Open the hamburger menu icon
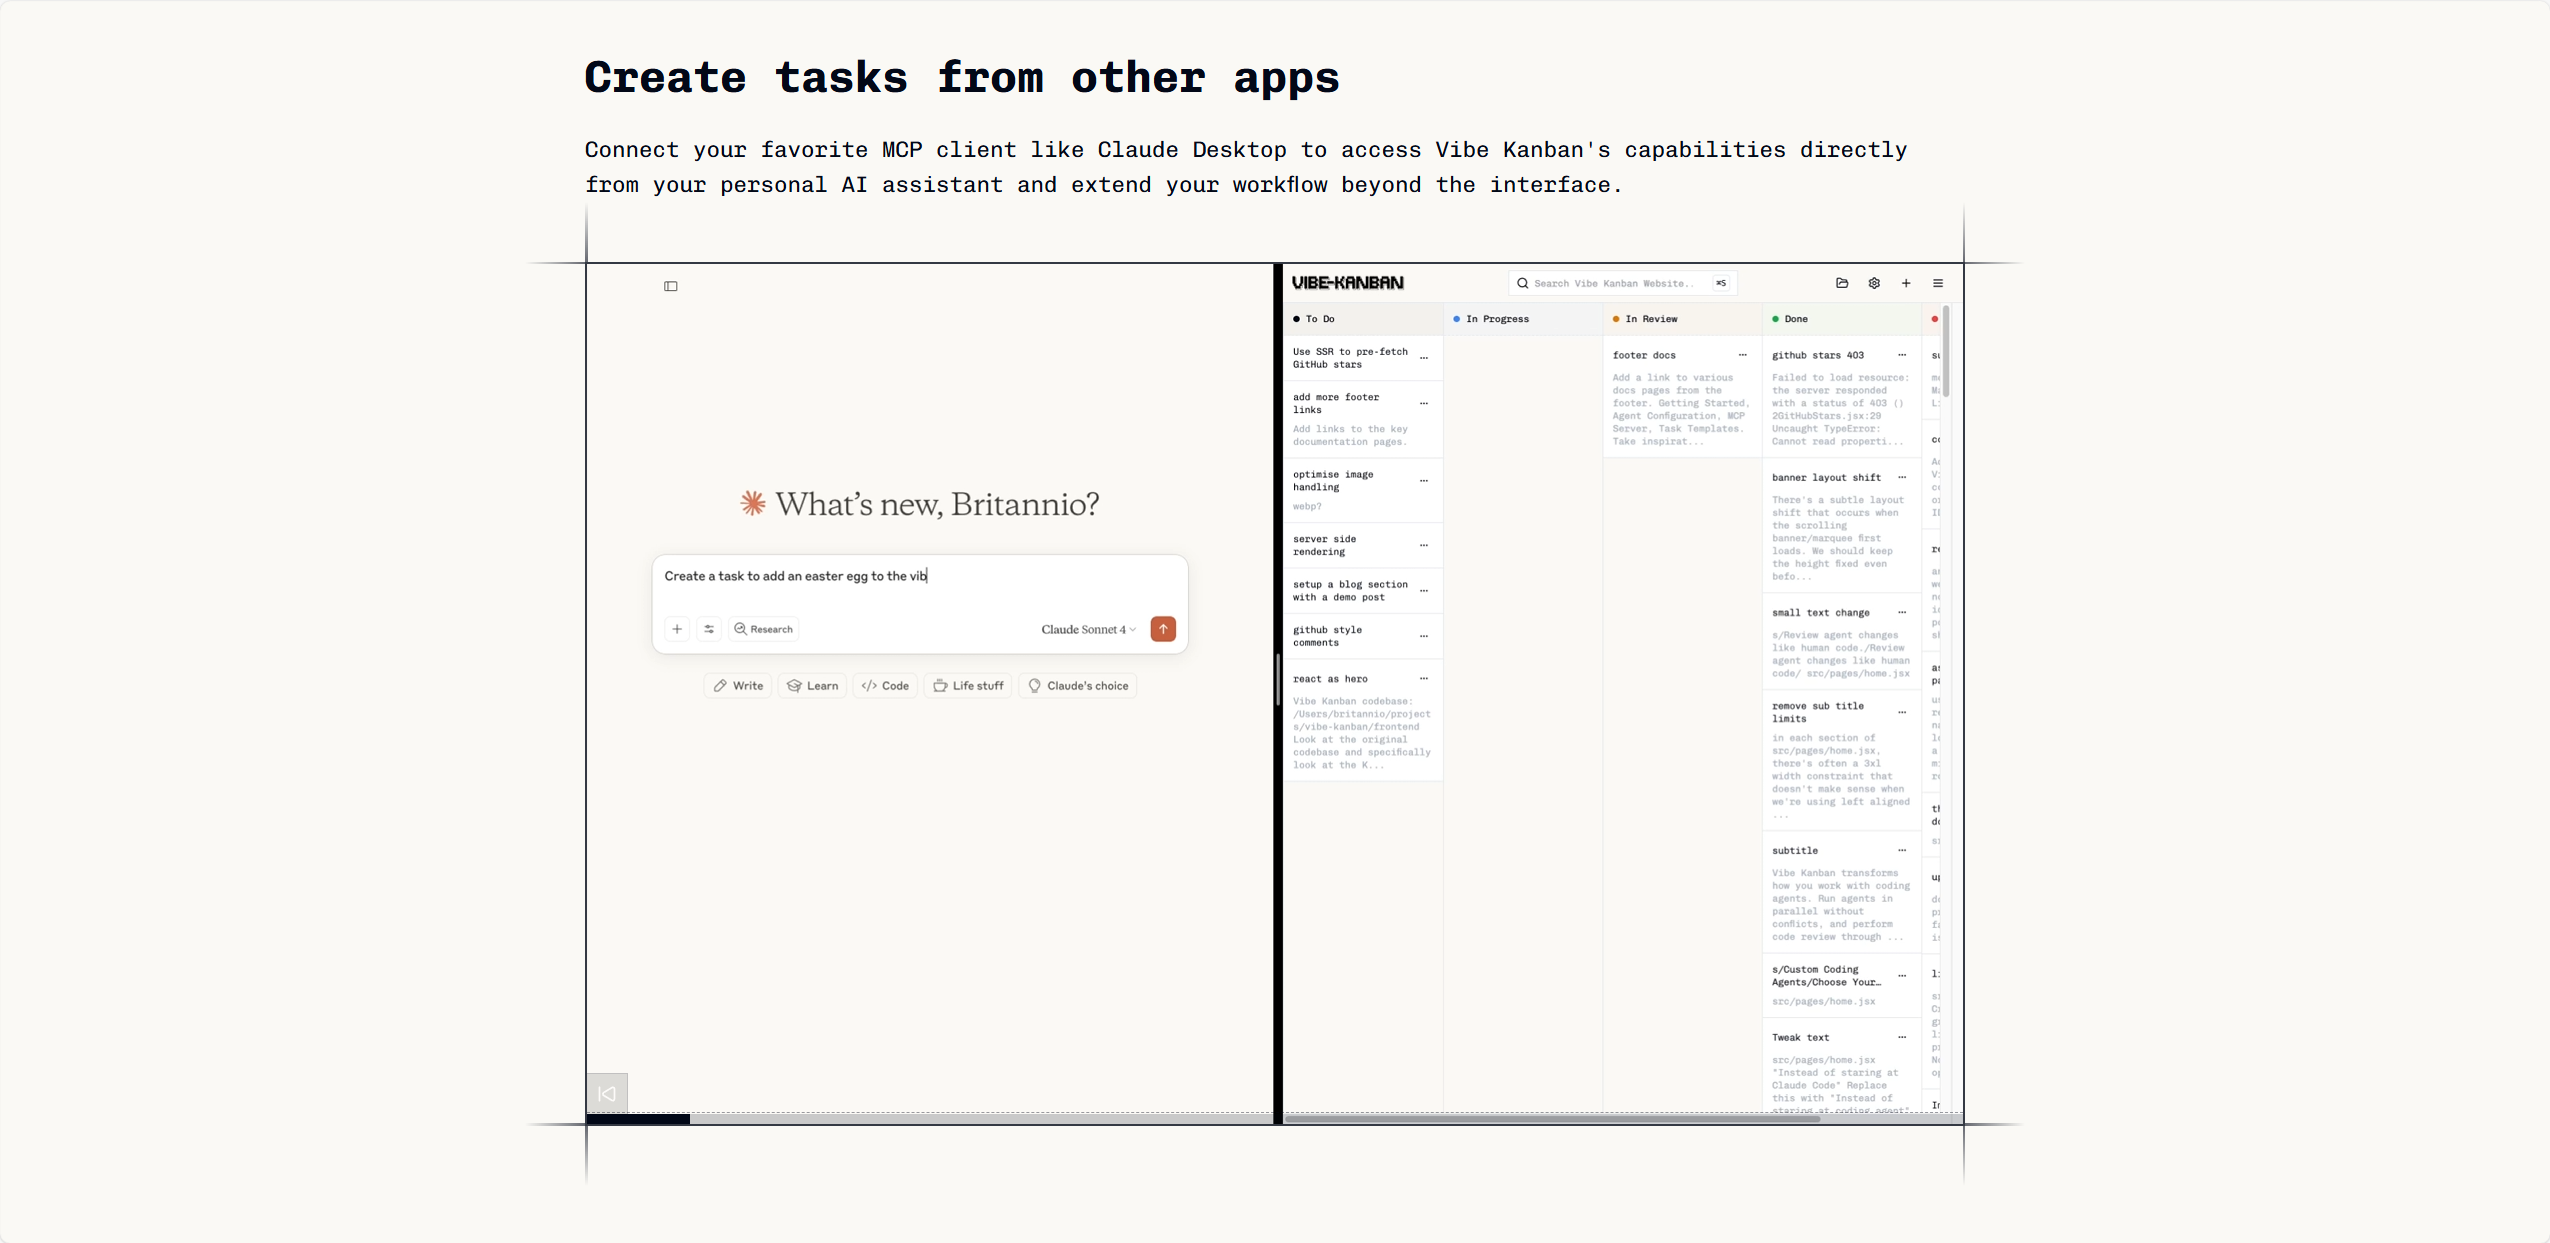Viewport: 2550px width, 1243px height. tap(1938, 283)
